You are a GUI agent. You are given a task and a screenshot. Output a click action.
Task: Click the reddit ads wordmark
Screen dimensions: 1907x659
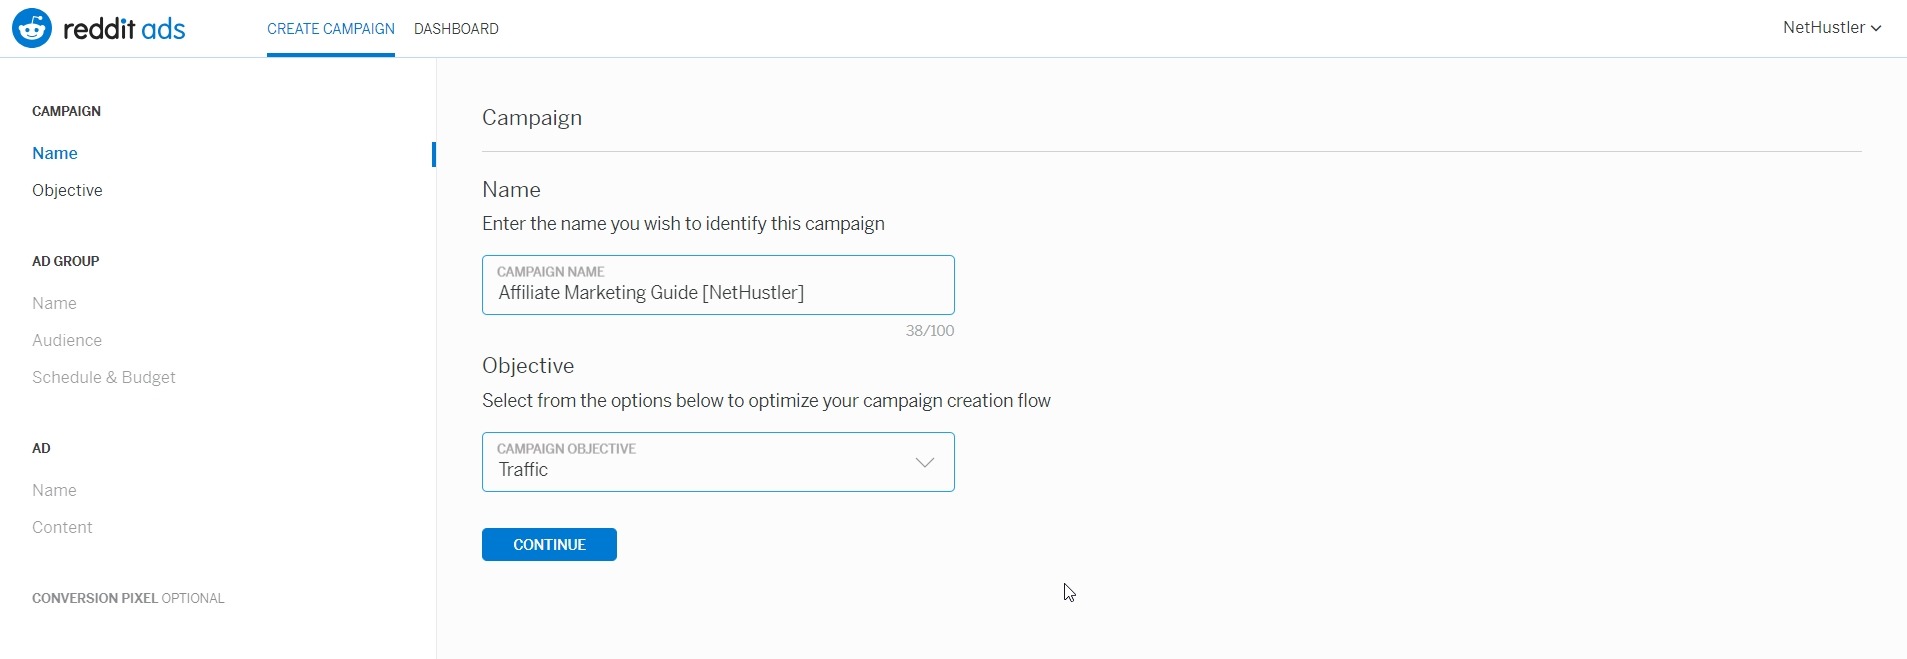coord(124,29)
